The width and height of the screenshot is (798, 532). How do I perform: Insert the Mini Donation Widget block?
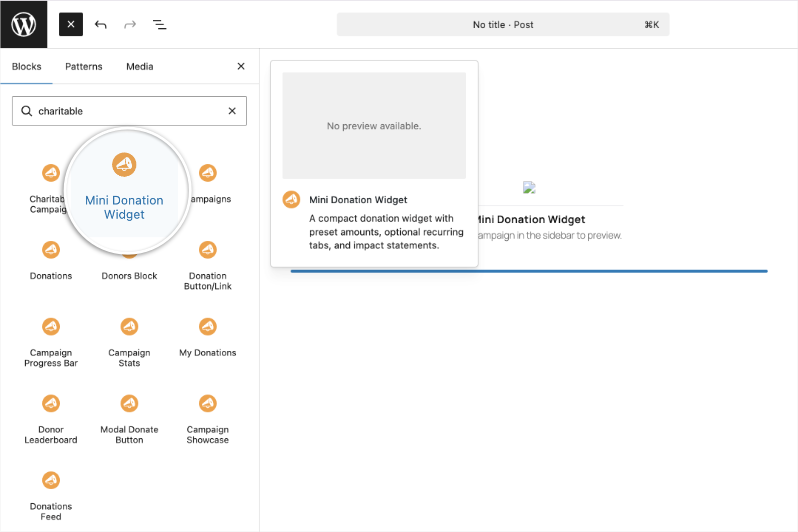pyautogui.click(x=124, y=188)
